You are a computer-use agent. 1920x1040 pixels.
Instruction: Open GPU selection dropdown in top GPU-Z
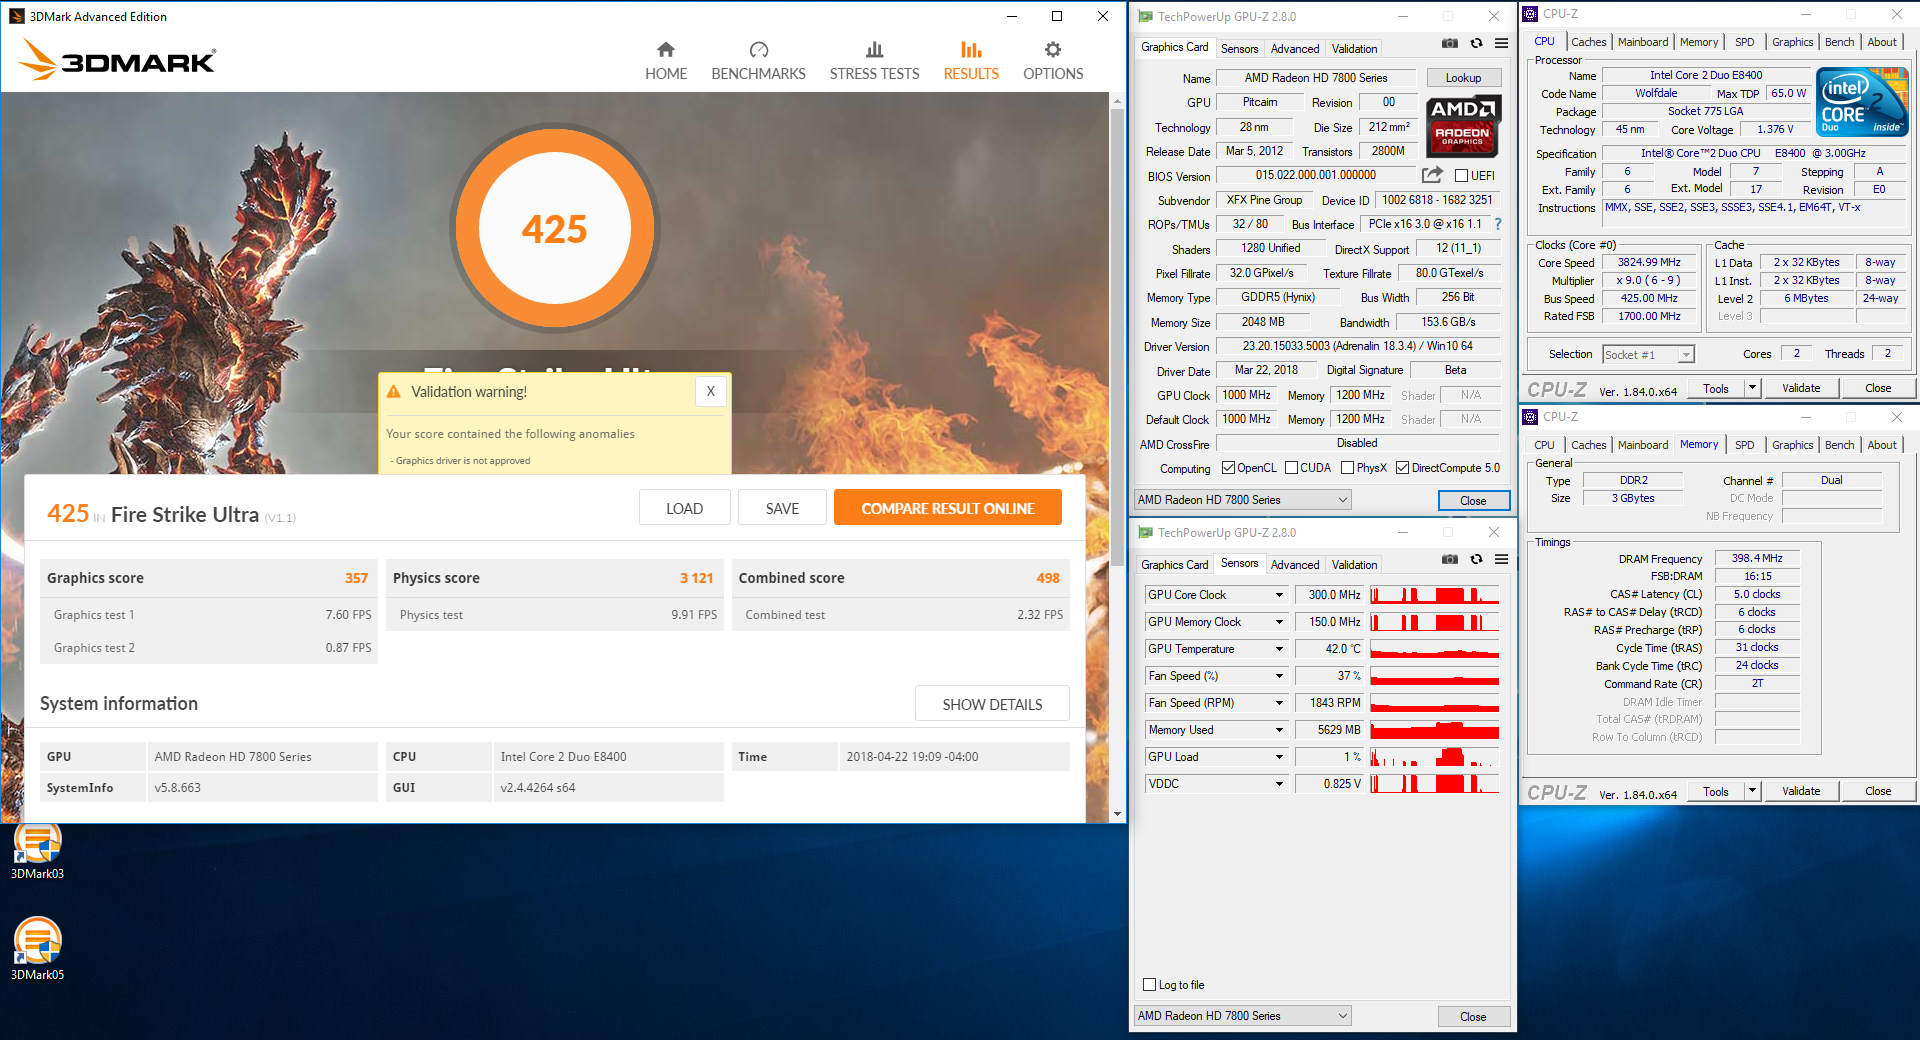tap(1243, 500)
